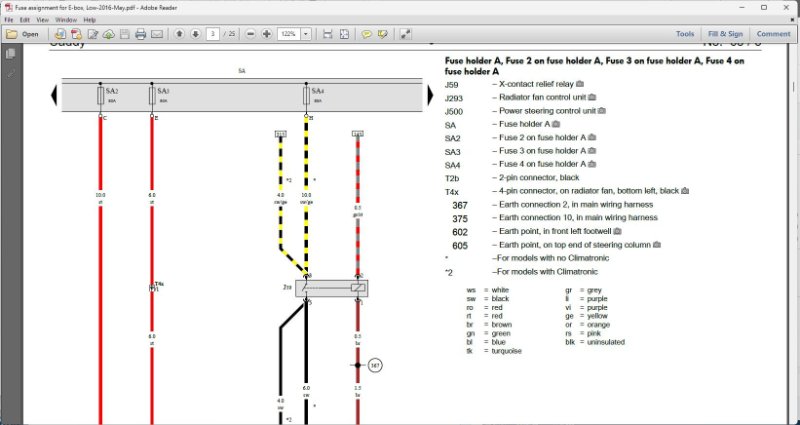Click the zoom percentage field 122%
This screenshot has height=425, width=800.
click(x=289, y=34)
